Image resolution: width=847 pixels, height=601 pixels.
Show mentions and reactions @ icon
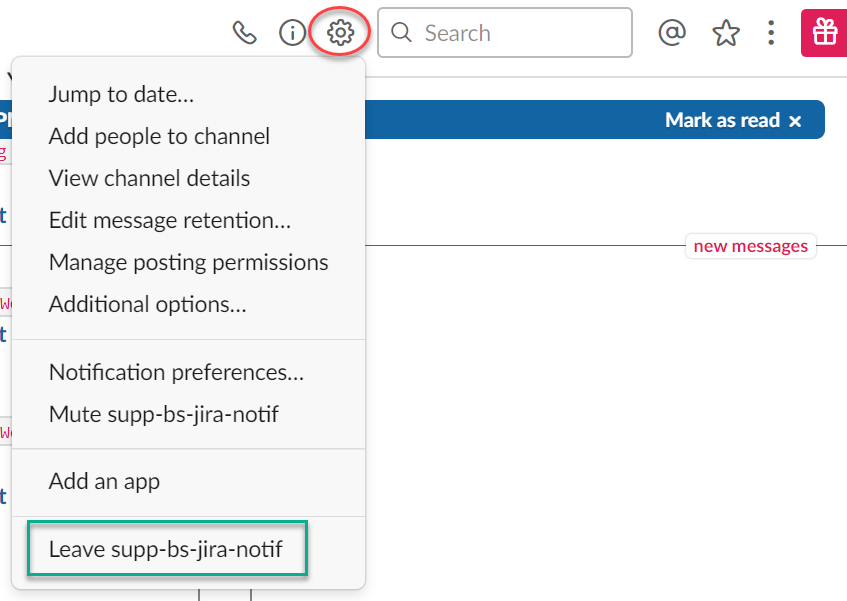(x=672, y=33)
